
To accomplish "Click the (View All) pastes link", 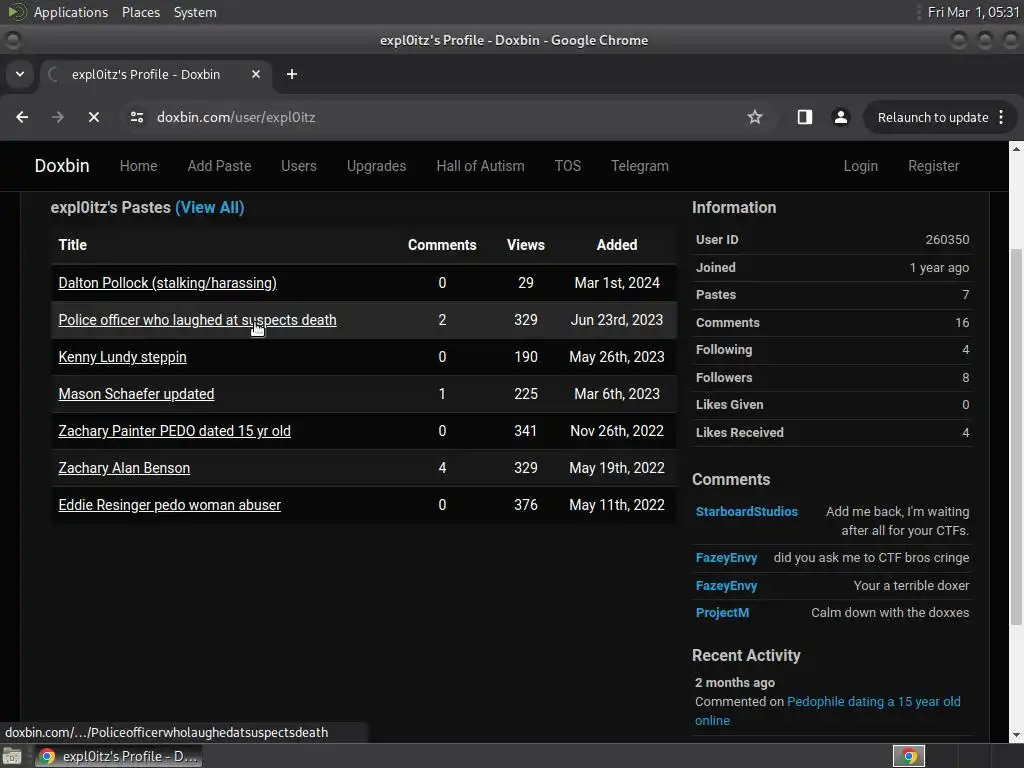I will 210,208.
